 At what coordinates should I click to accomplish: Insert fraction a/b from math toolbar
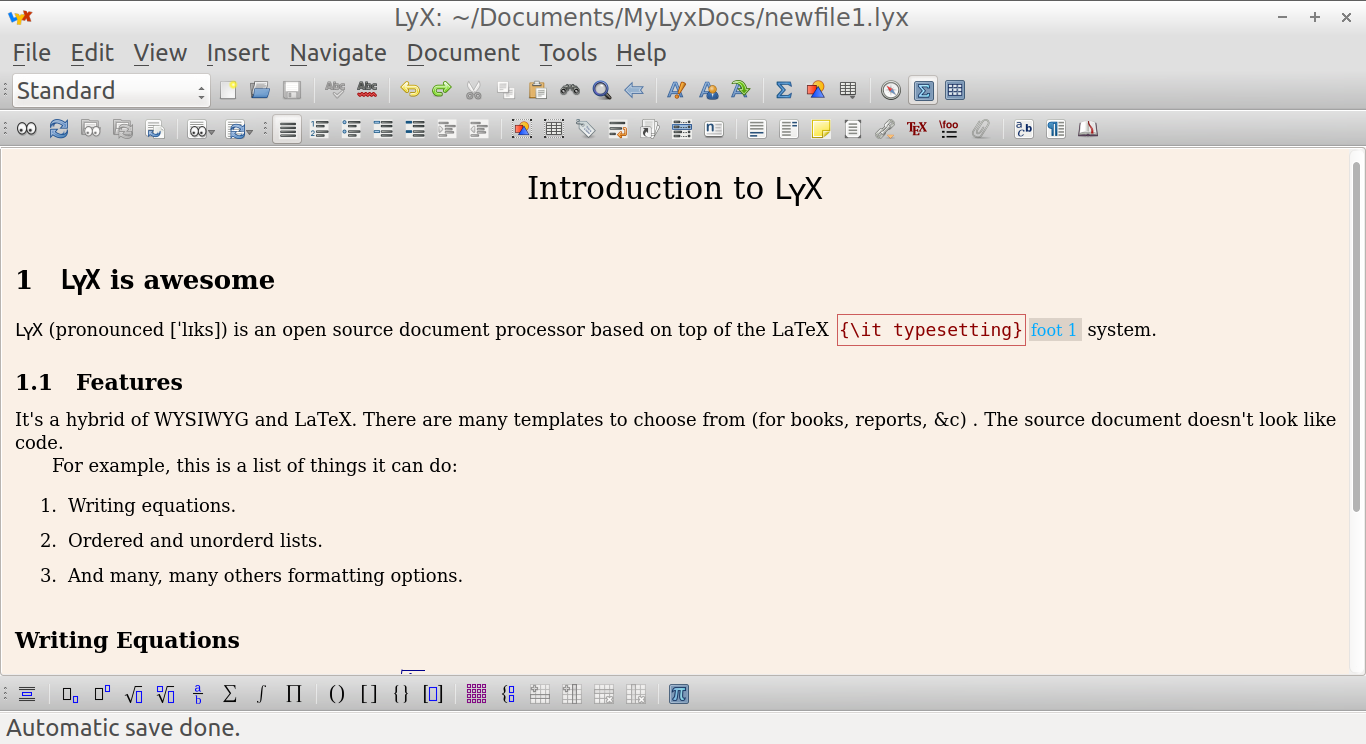(x=198, y=694)
